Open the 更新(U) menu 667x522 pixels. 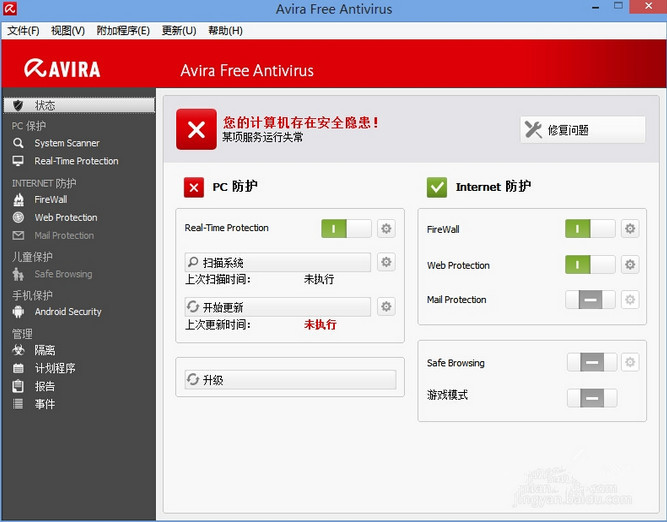tap(179, 31)
